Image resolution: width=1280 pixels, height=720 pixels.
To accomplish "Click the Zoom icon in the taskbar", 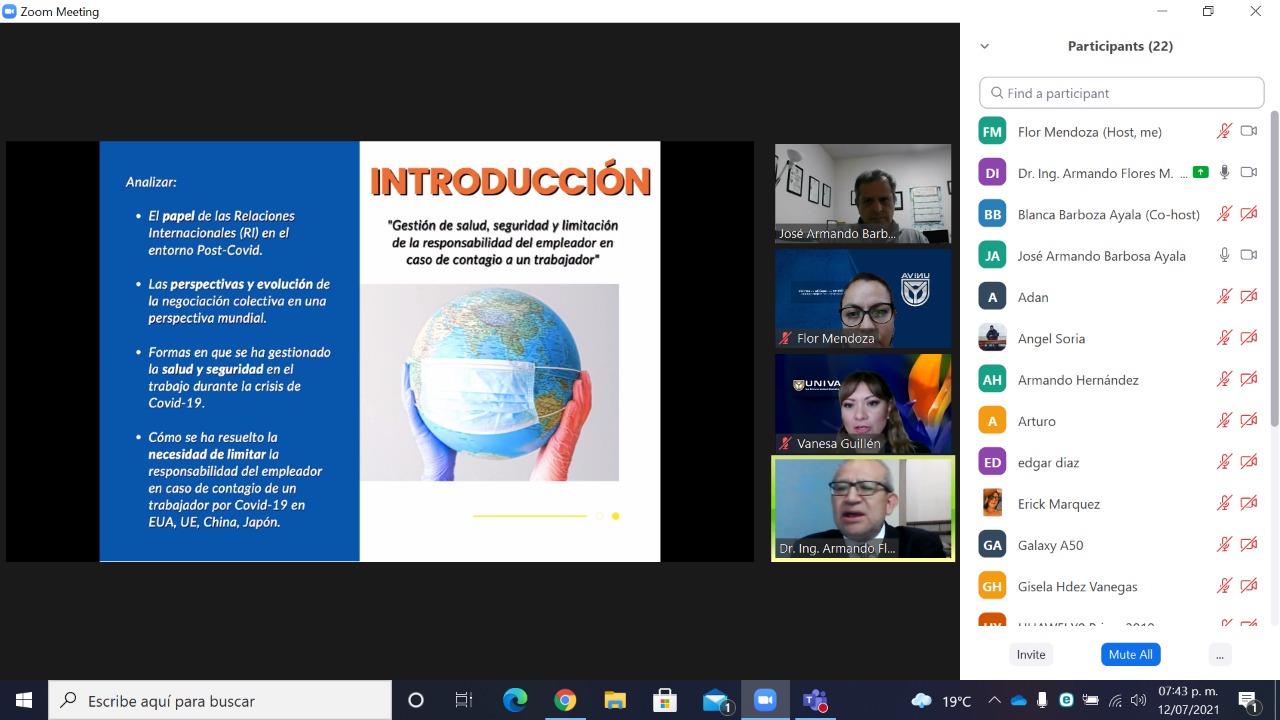I will [x=765, y=701].
